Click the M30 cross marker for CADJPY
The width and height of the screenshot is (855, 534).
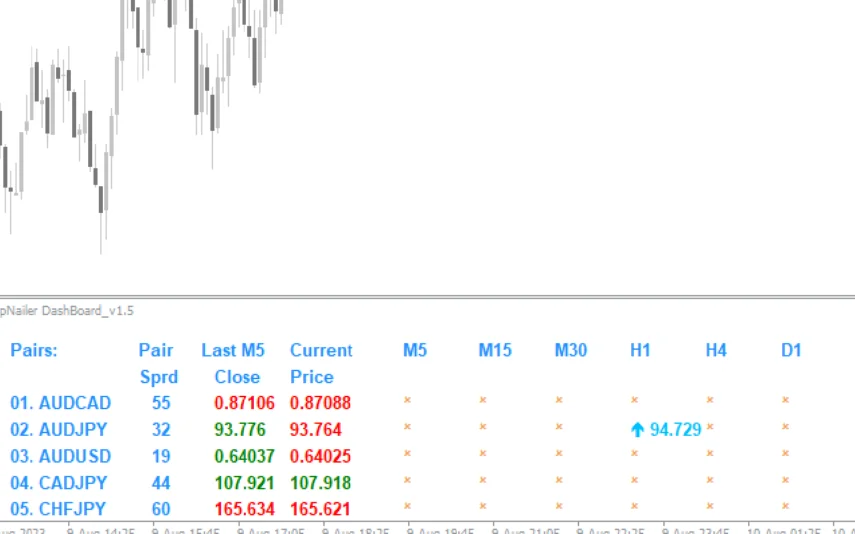click(559, 480)
